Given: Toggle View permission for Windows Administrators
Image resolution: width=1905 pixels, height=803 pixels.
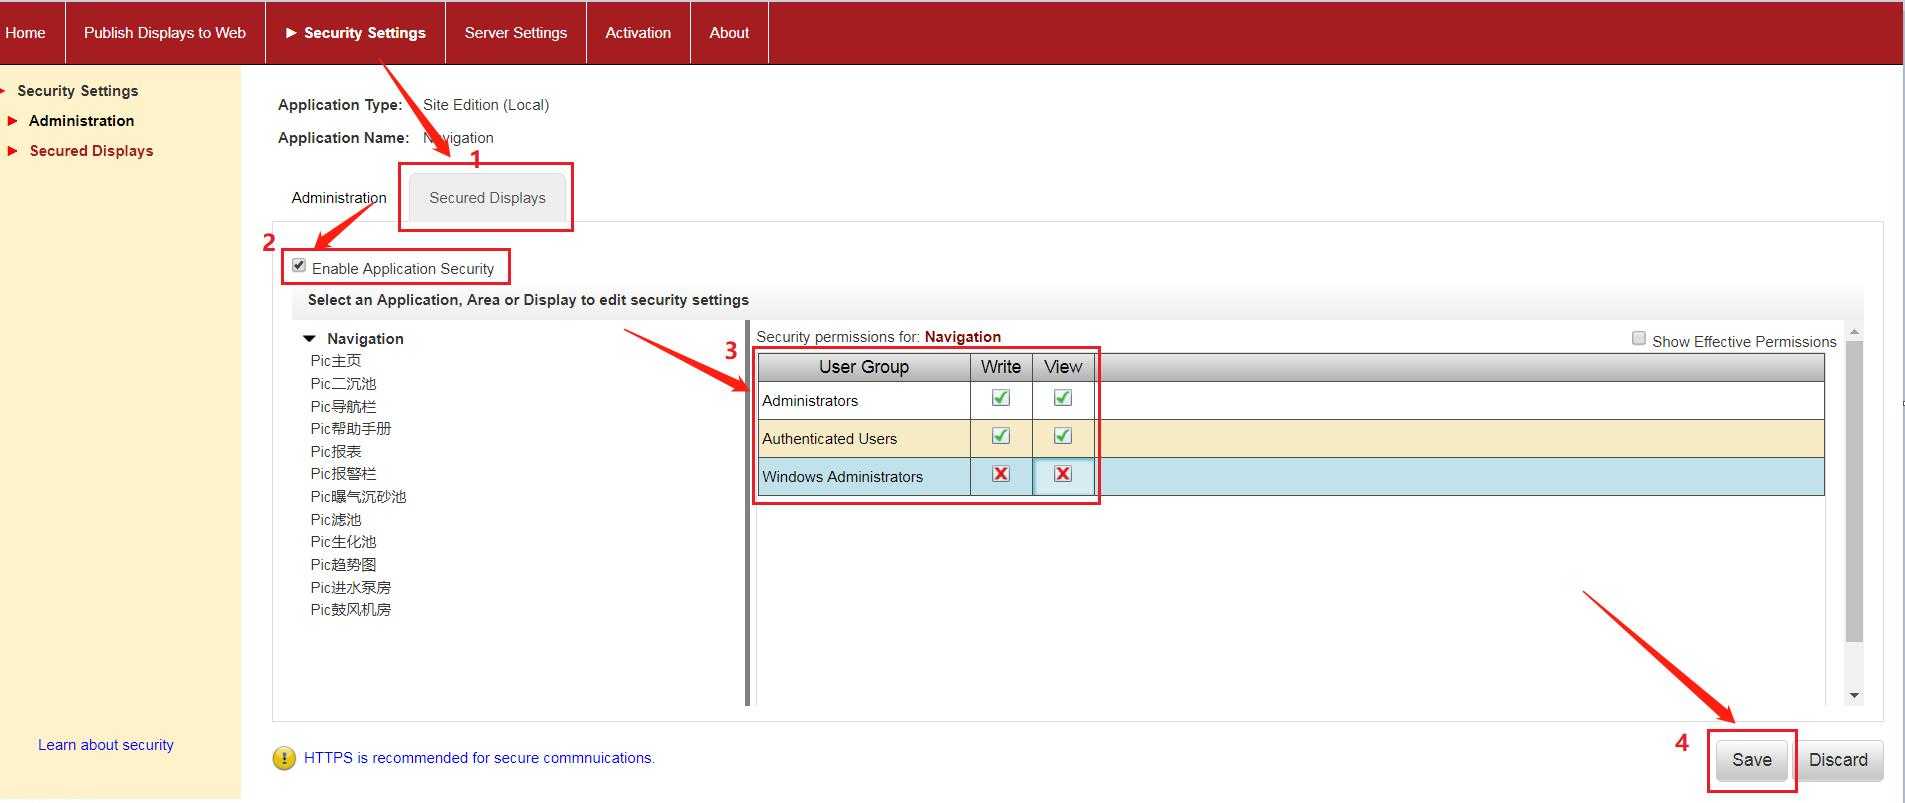Looking at the screenshot, I should (1063, 474).
